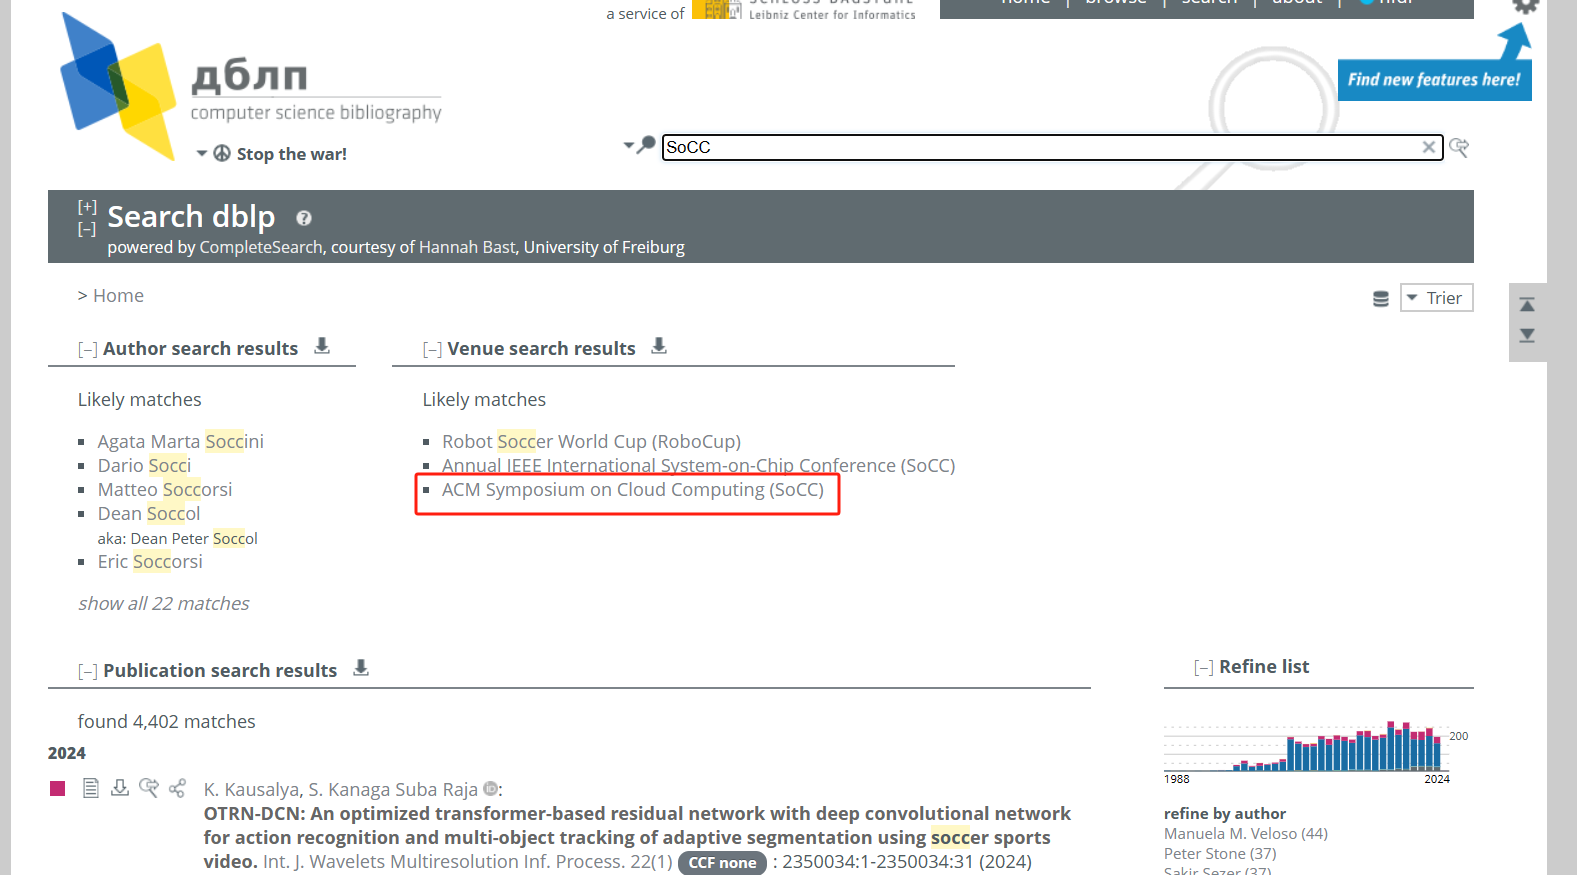Jump to the top with the side arrow icon
Image resolution: width=1577 pixels, height=875 pixels.
click(x=1527, y=305)
